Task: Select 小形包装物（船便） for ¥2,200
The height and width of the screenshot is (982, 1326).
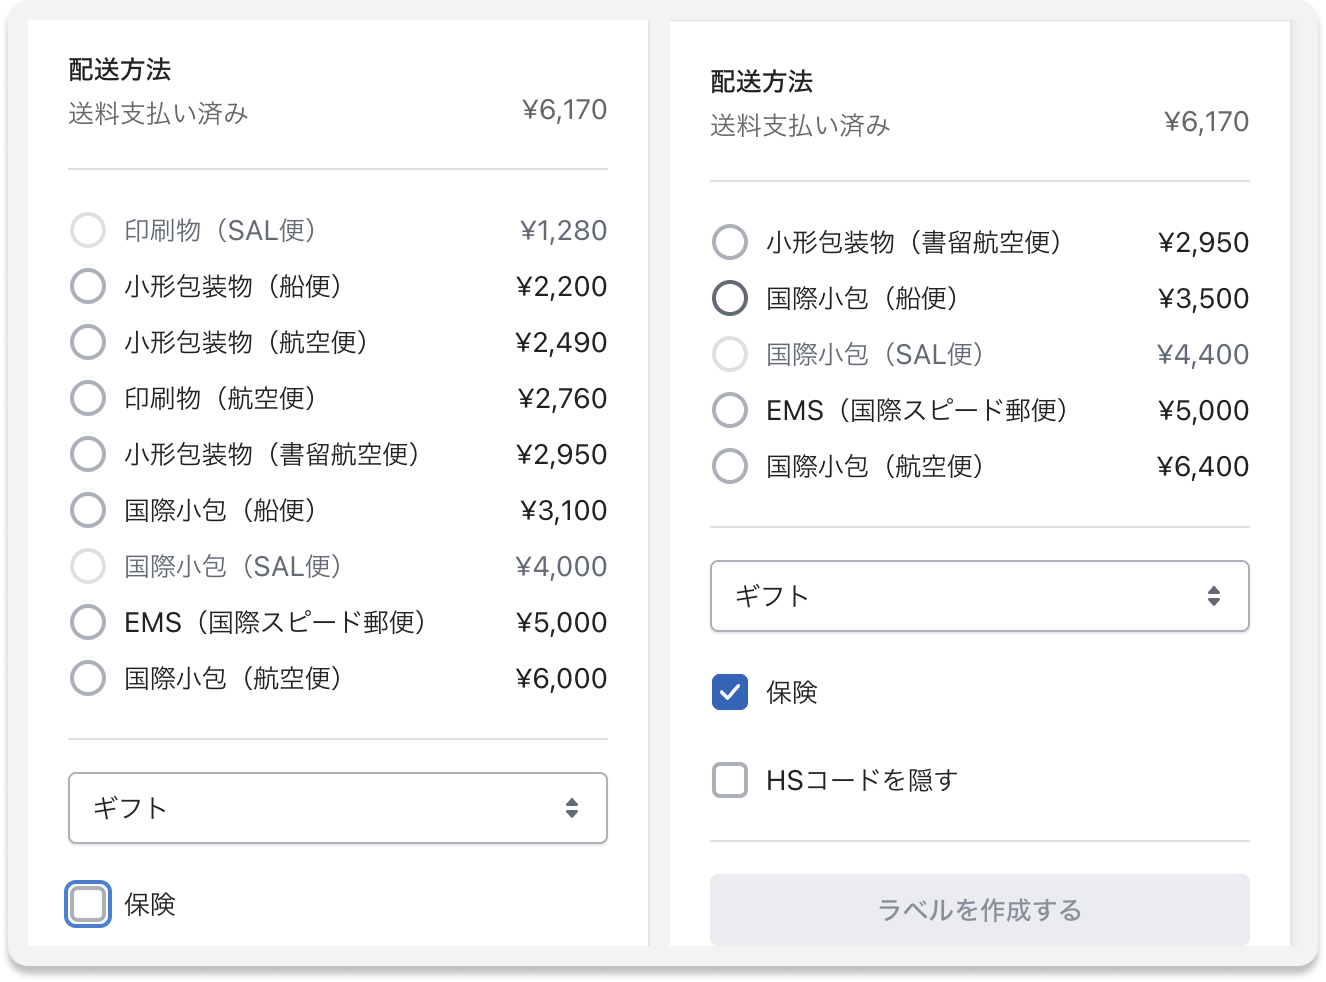Action: 88,286
